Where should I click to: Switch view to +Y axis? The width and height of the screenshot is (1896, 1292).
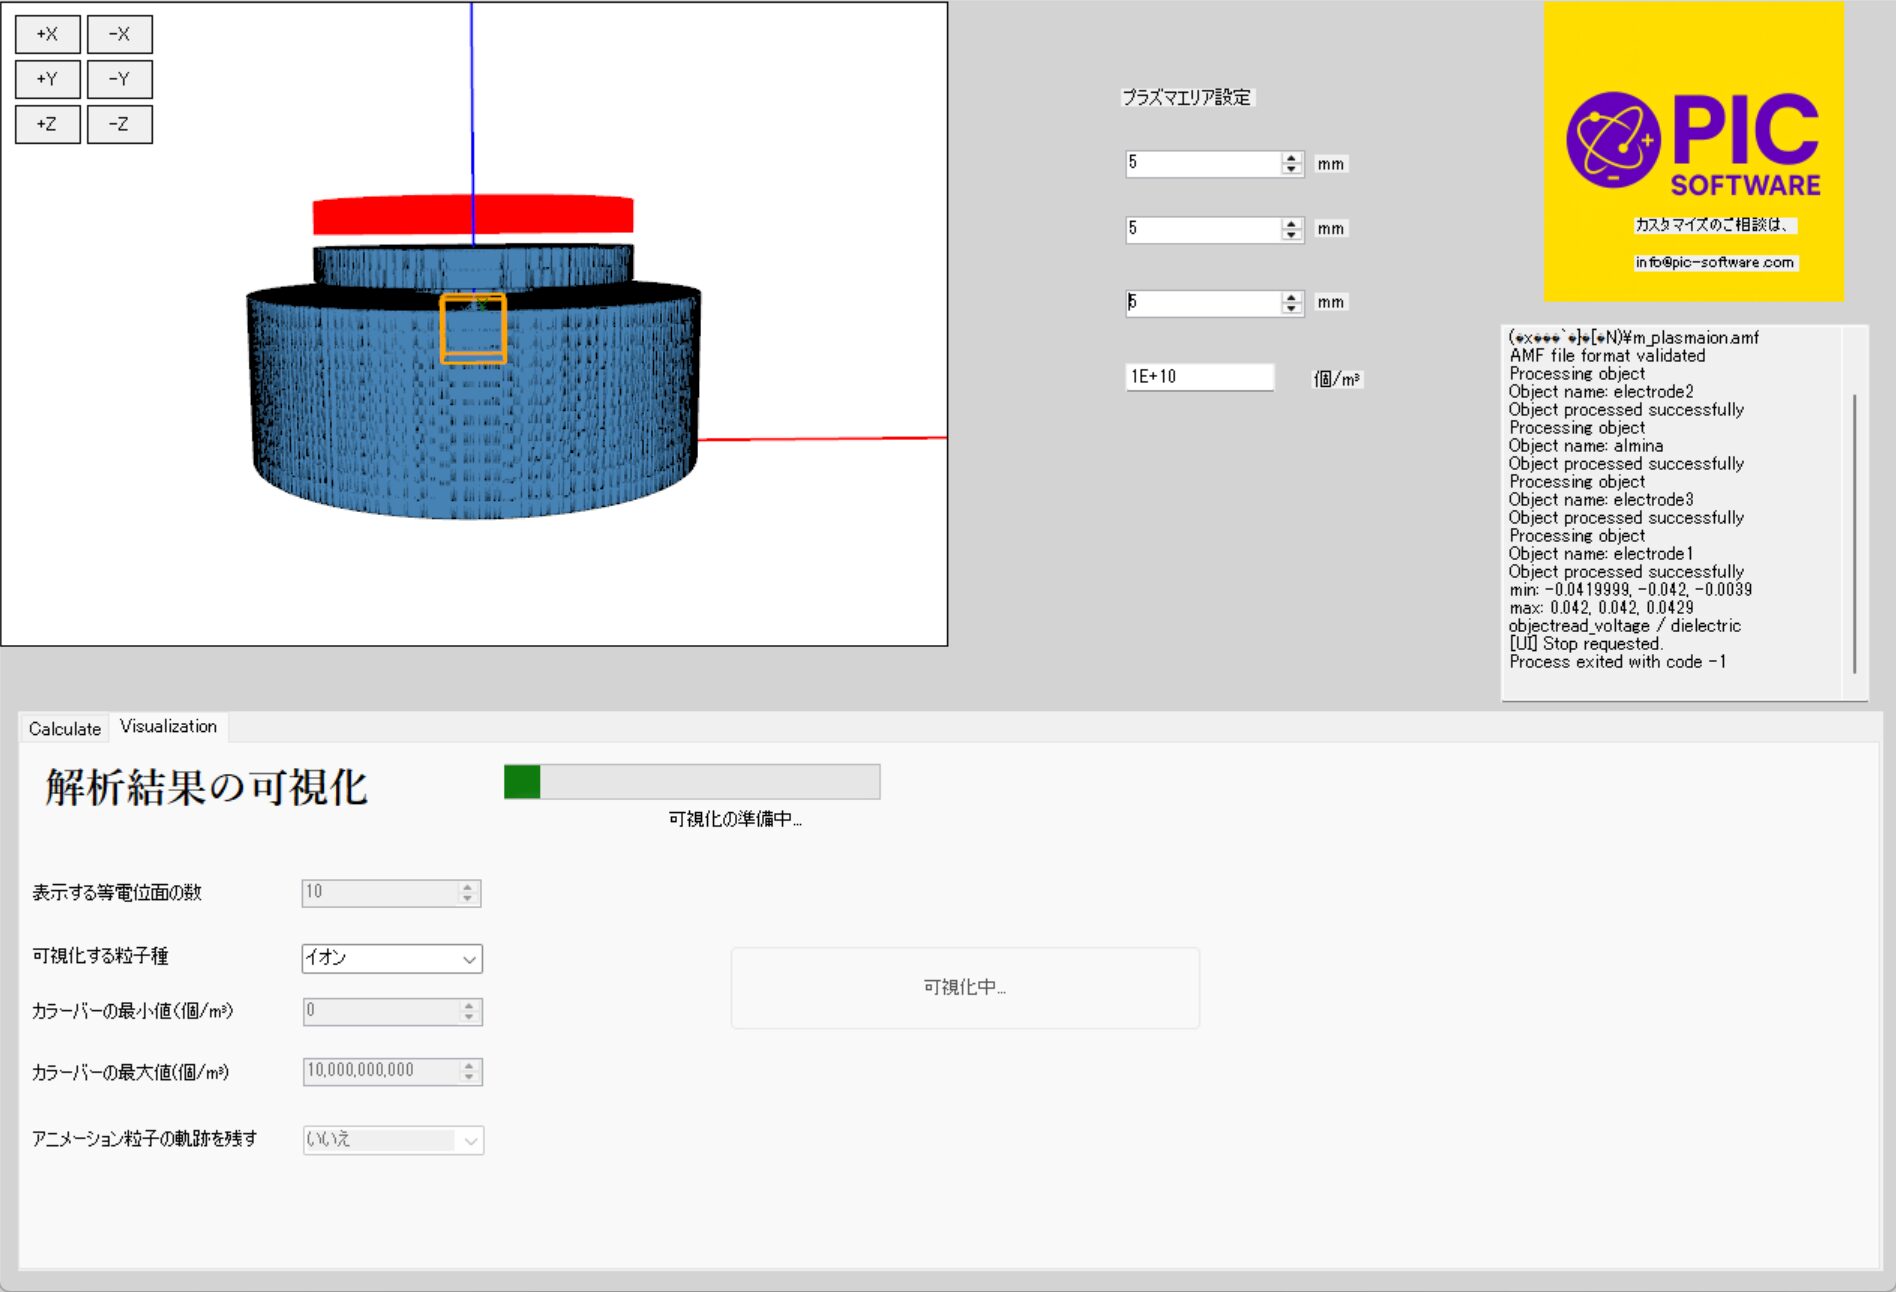point(47,79)
